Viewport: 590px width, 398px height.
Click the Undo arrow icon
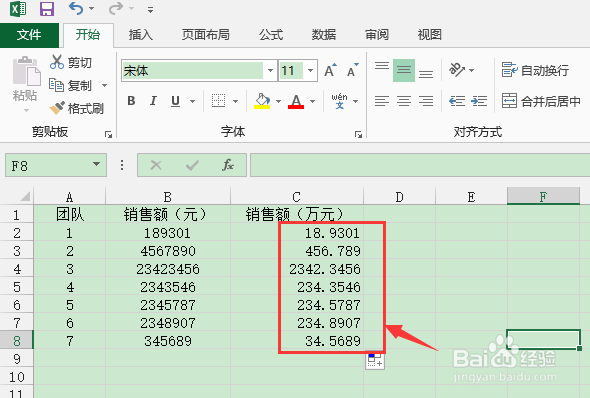pyautogui.click(x=76, y=8)
